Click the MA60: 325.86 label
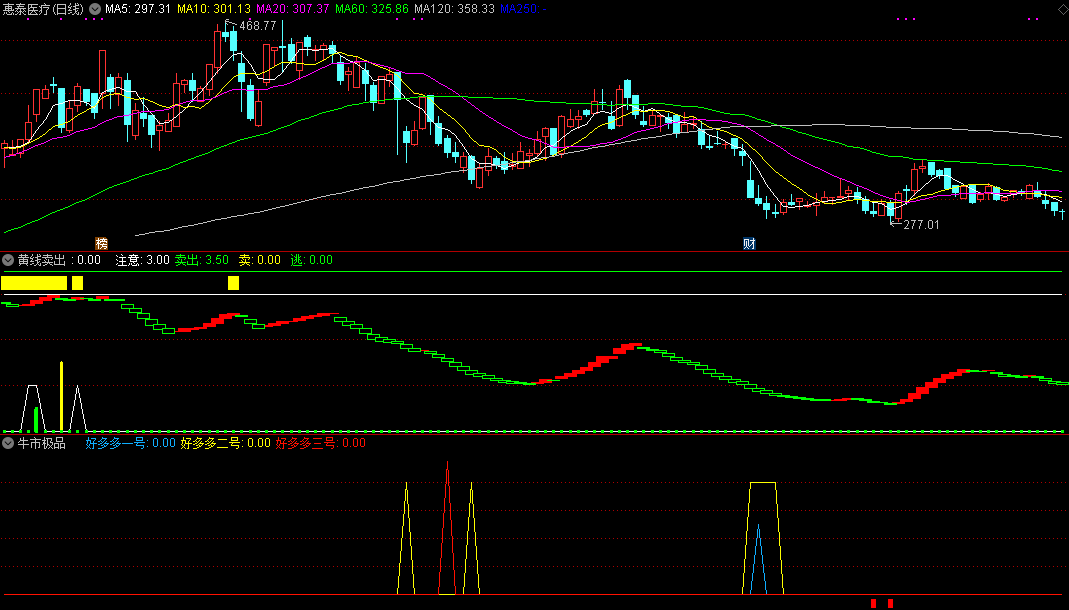 click(372, 9)
